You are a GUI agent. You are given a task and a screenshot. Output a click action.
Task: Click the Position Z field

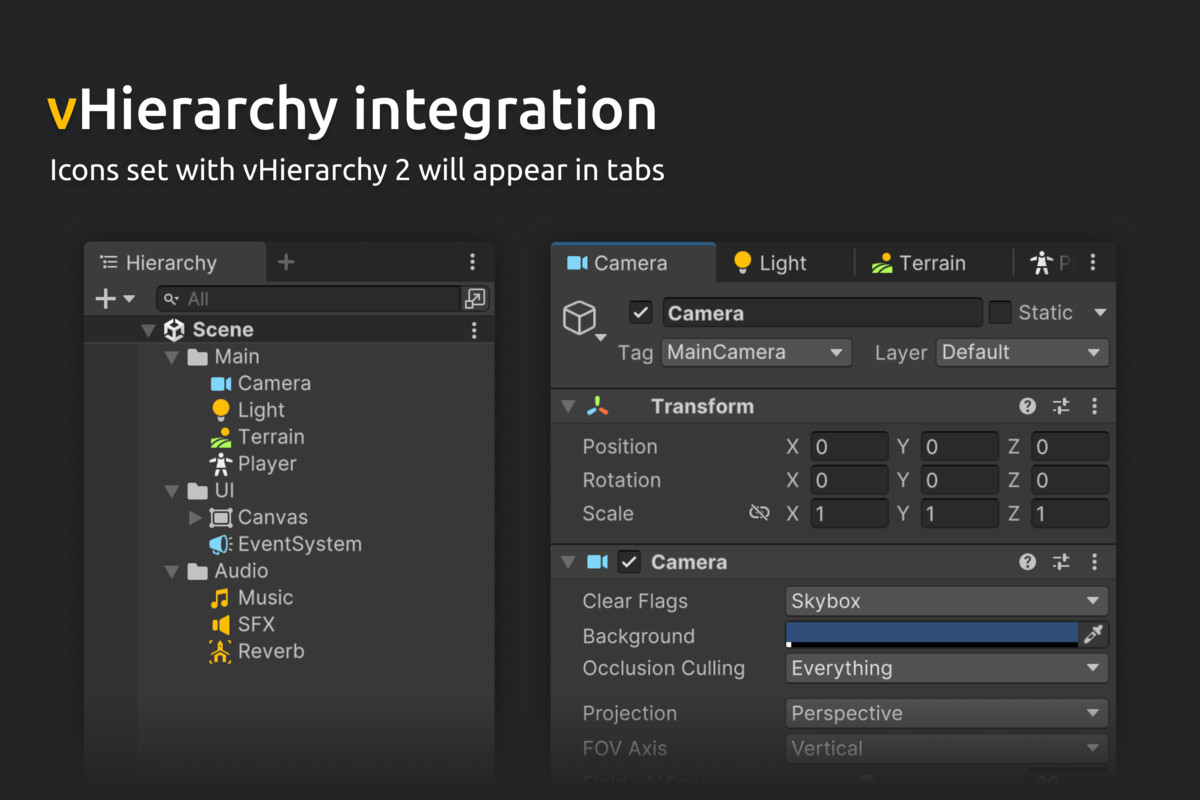tap(1070, 446)
